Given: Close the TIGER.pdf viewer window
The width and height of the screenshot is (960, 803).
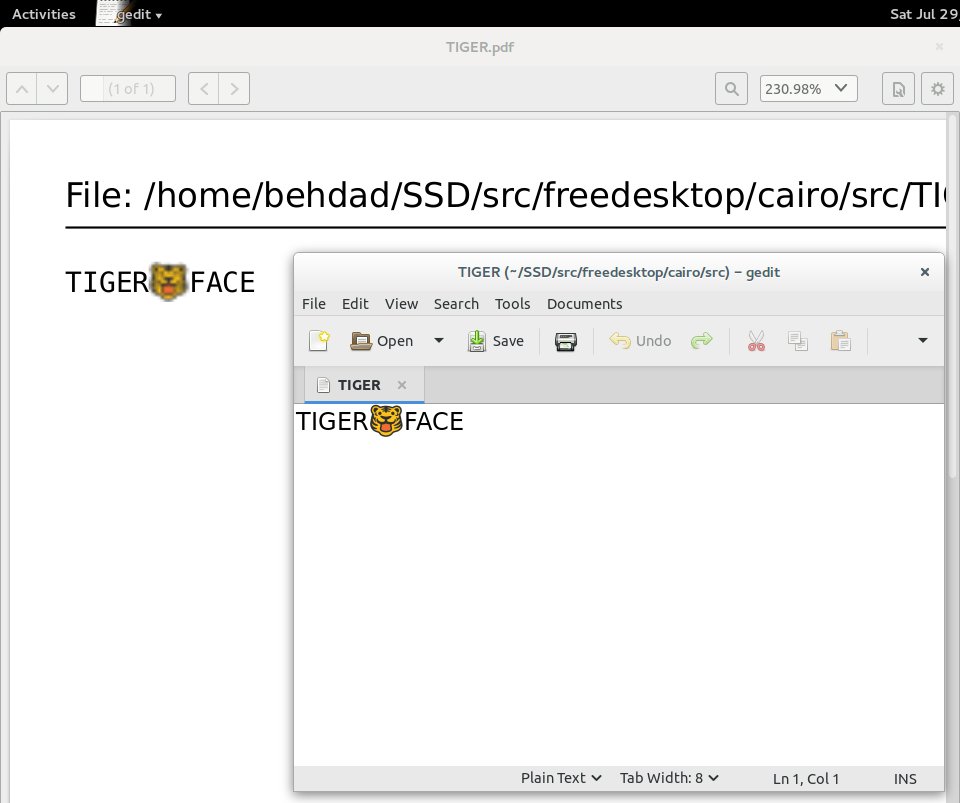Looking at the screenshot, I should pos(939,47).
